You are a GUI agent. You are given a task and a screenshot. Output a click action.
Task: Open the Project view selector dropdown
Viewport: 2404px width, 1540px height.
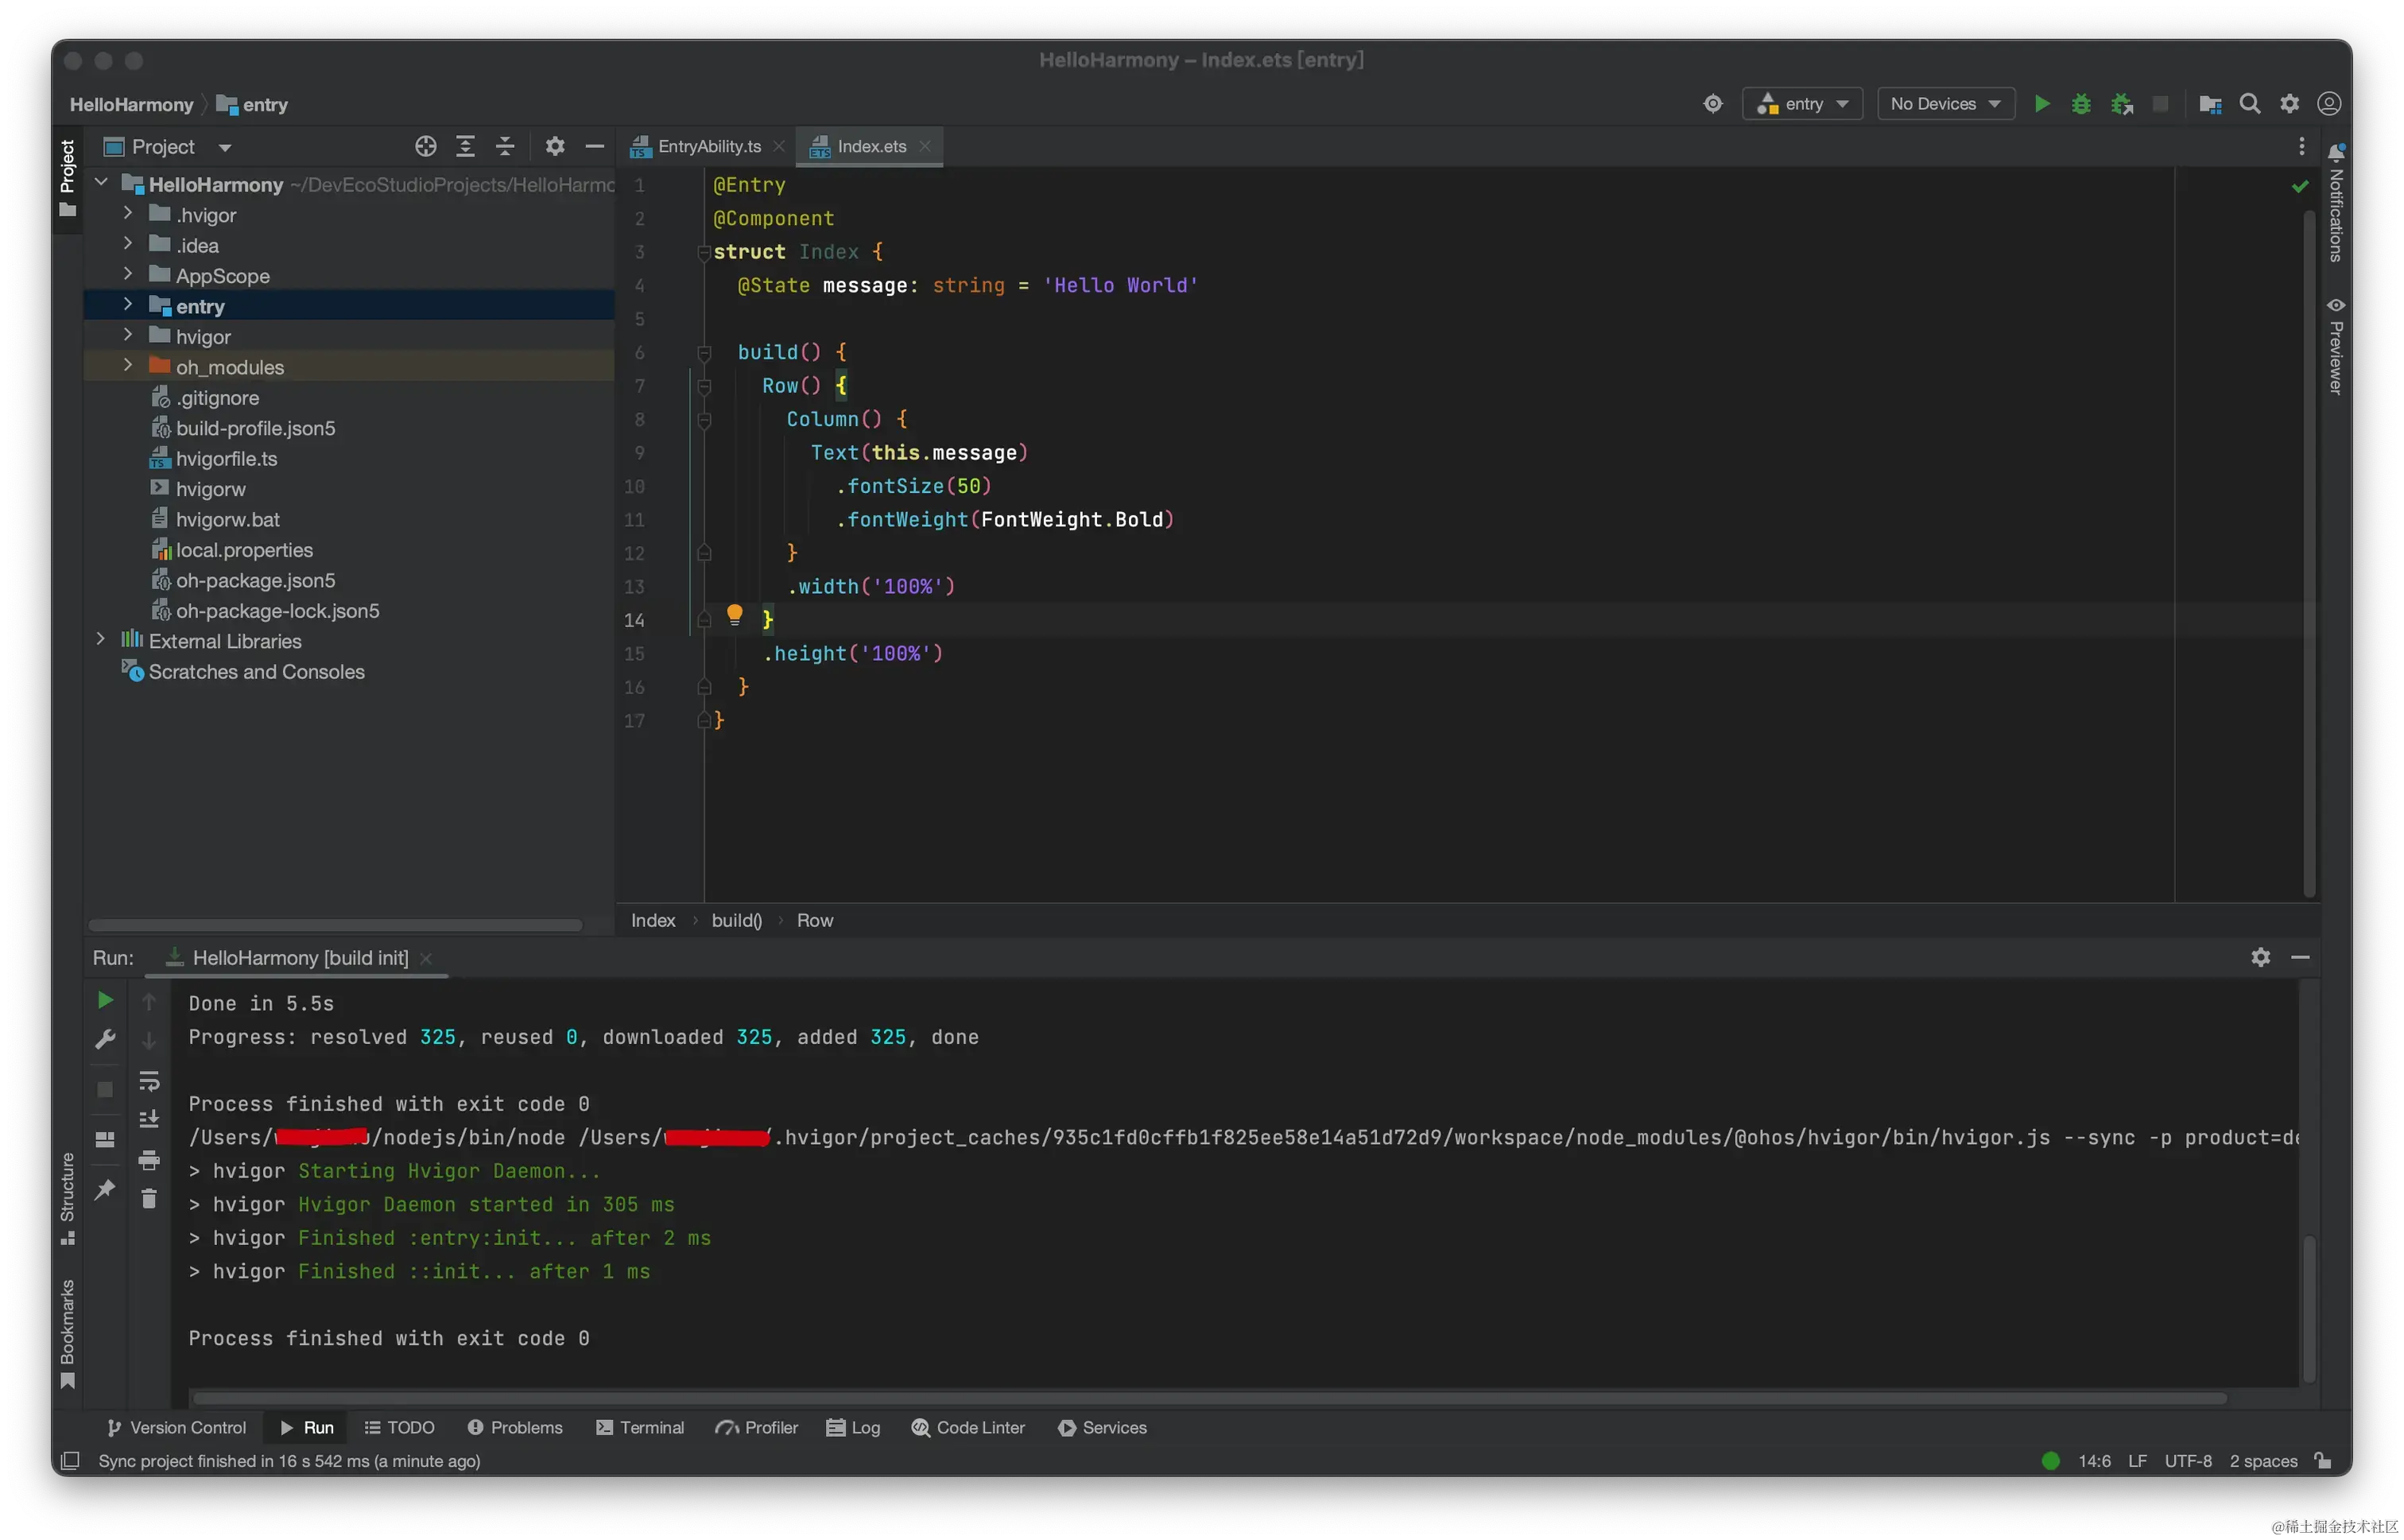168,147
